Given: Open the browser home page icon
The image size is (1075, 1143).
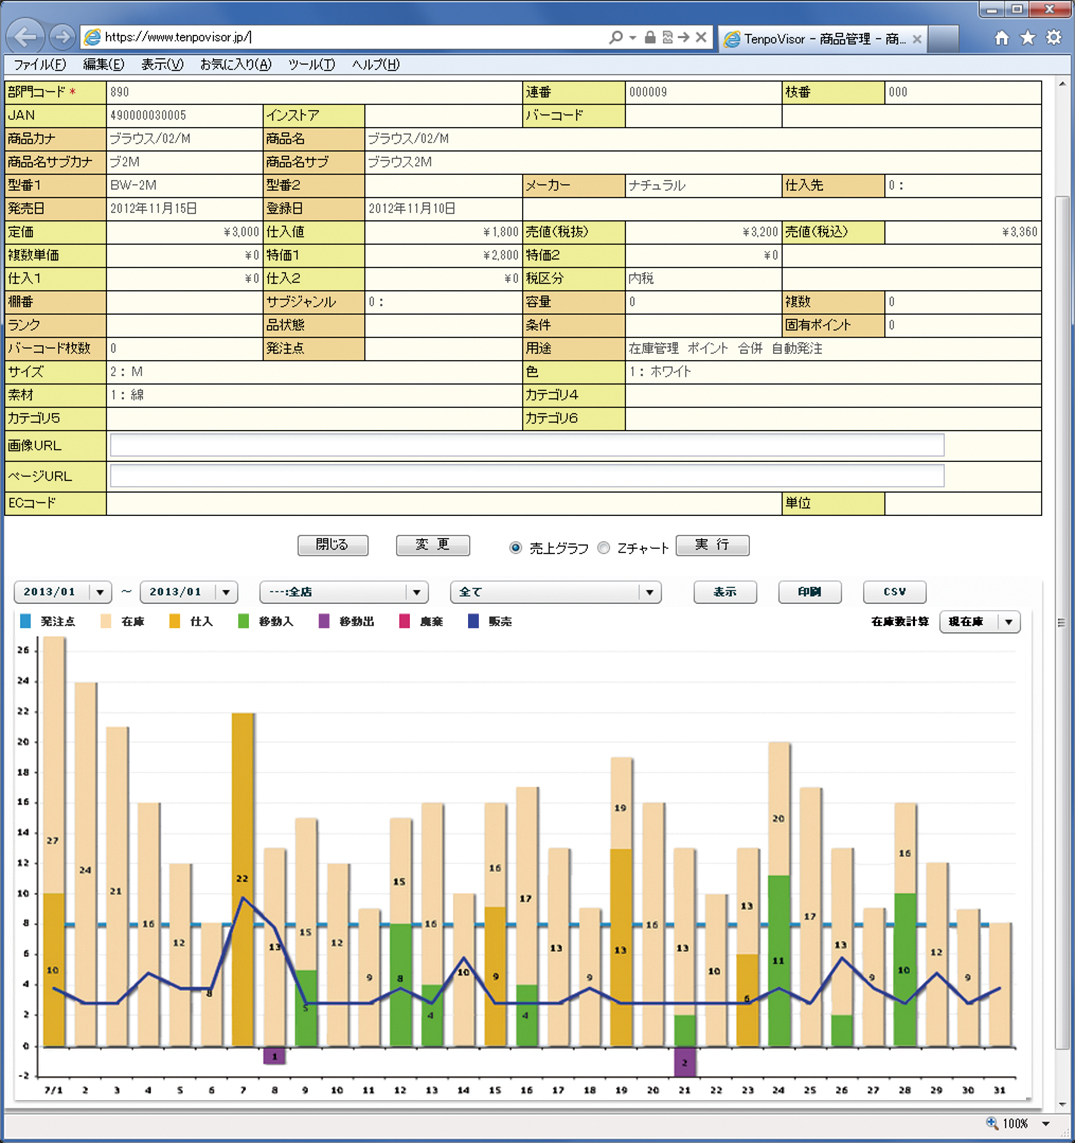Looking at the screenshot, I should point(1001,38).
